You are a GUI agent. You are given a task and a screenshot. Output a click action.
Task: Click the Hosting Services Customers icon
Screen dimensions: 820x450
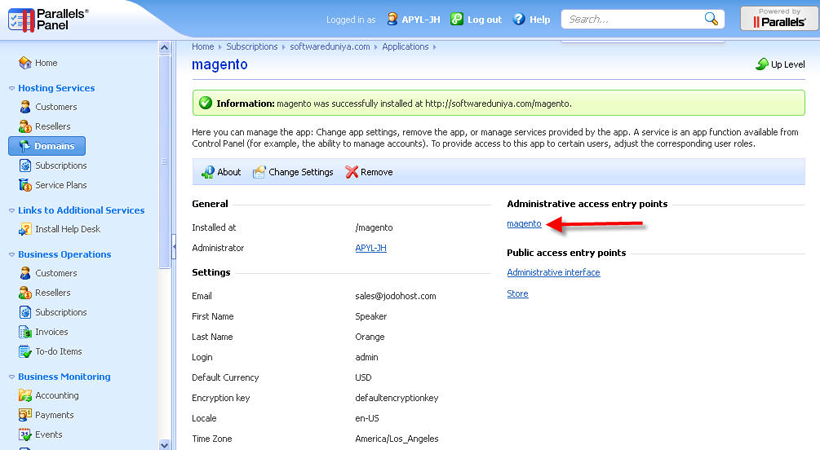[25, 107]
